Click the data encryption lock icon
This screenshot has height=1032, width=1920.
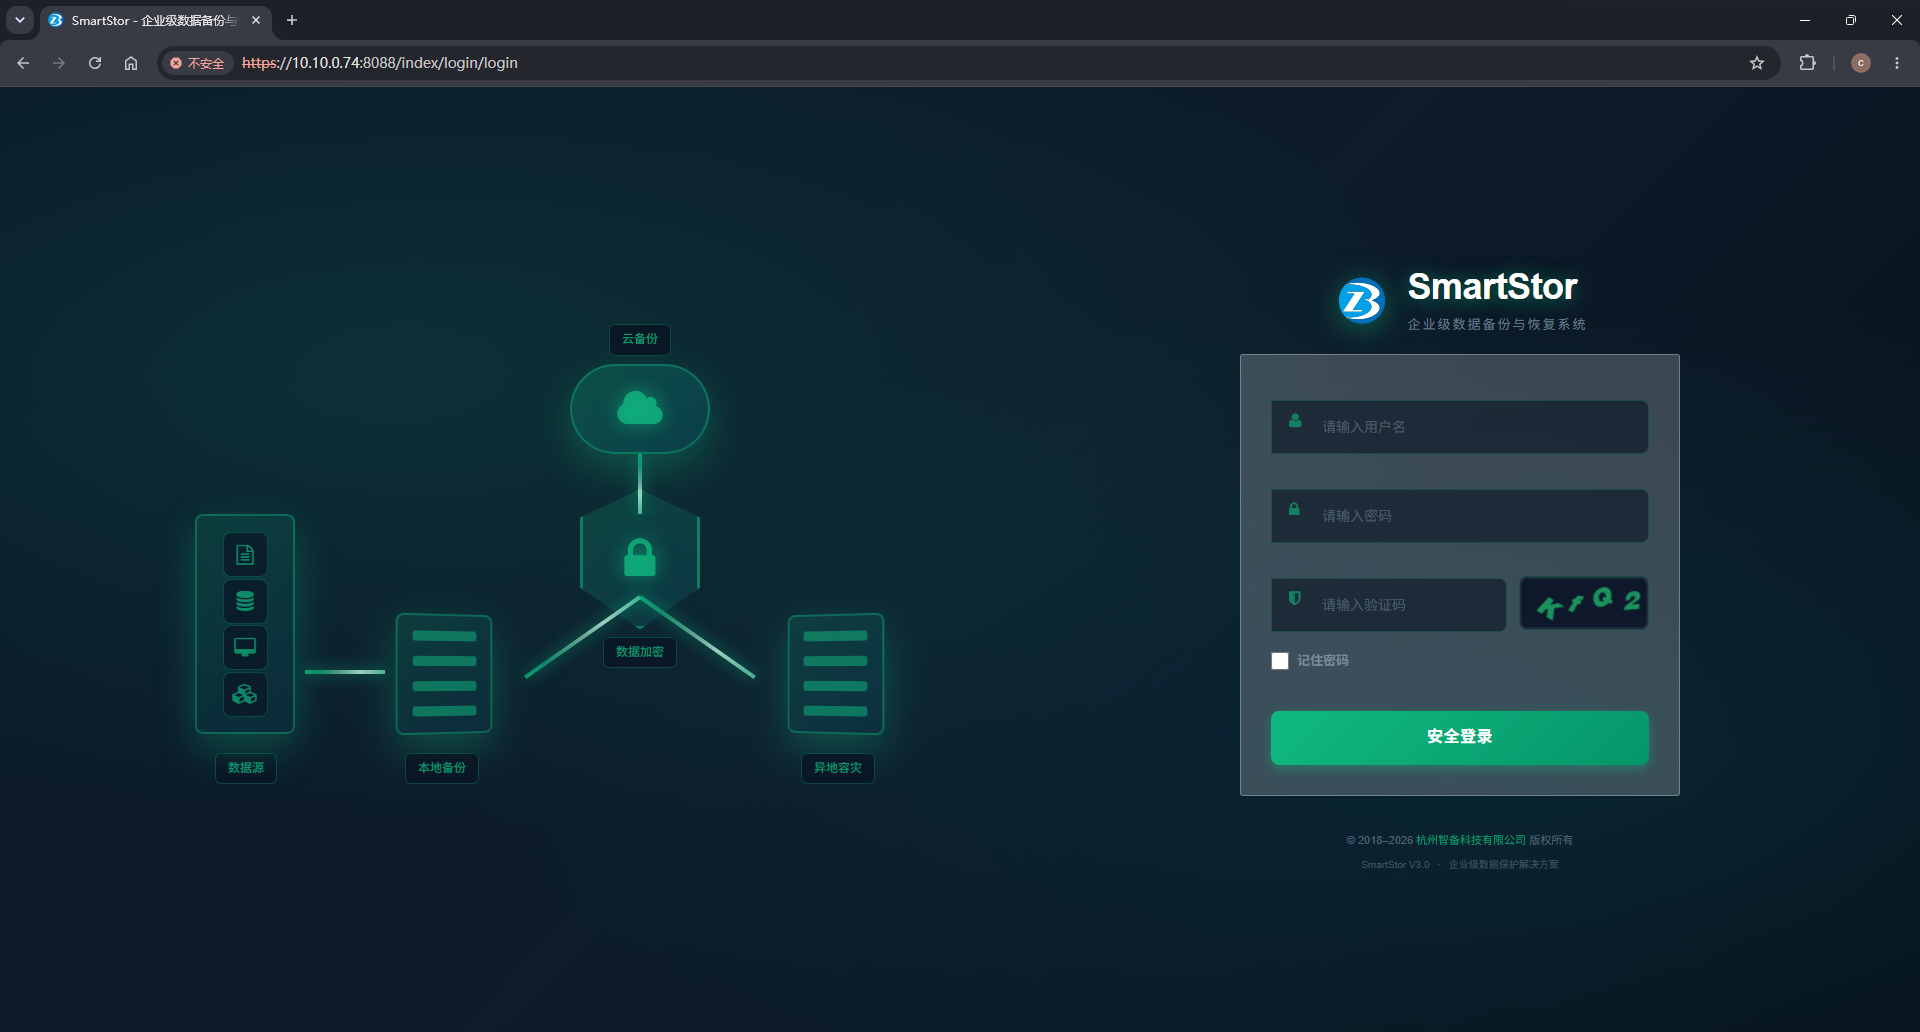click(x=640, y=557)
